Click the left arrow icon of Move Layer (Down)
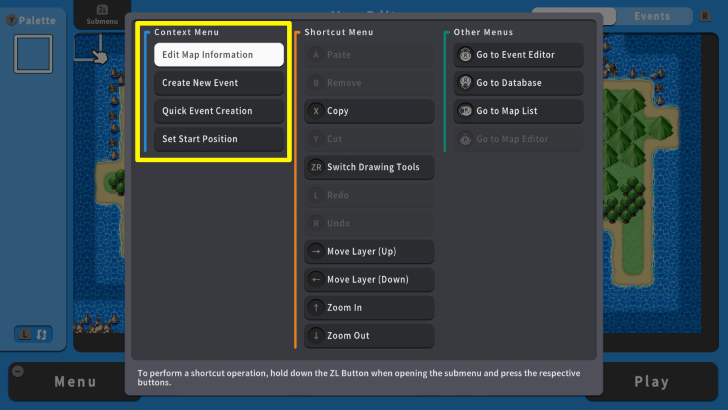This screenshot has height=410, width=728. [x=316, y=280]
